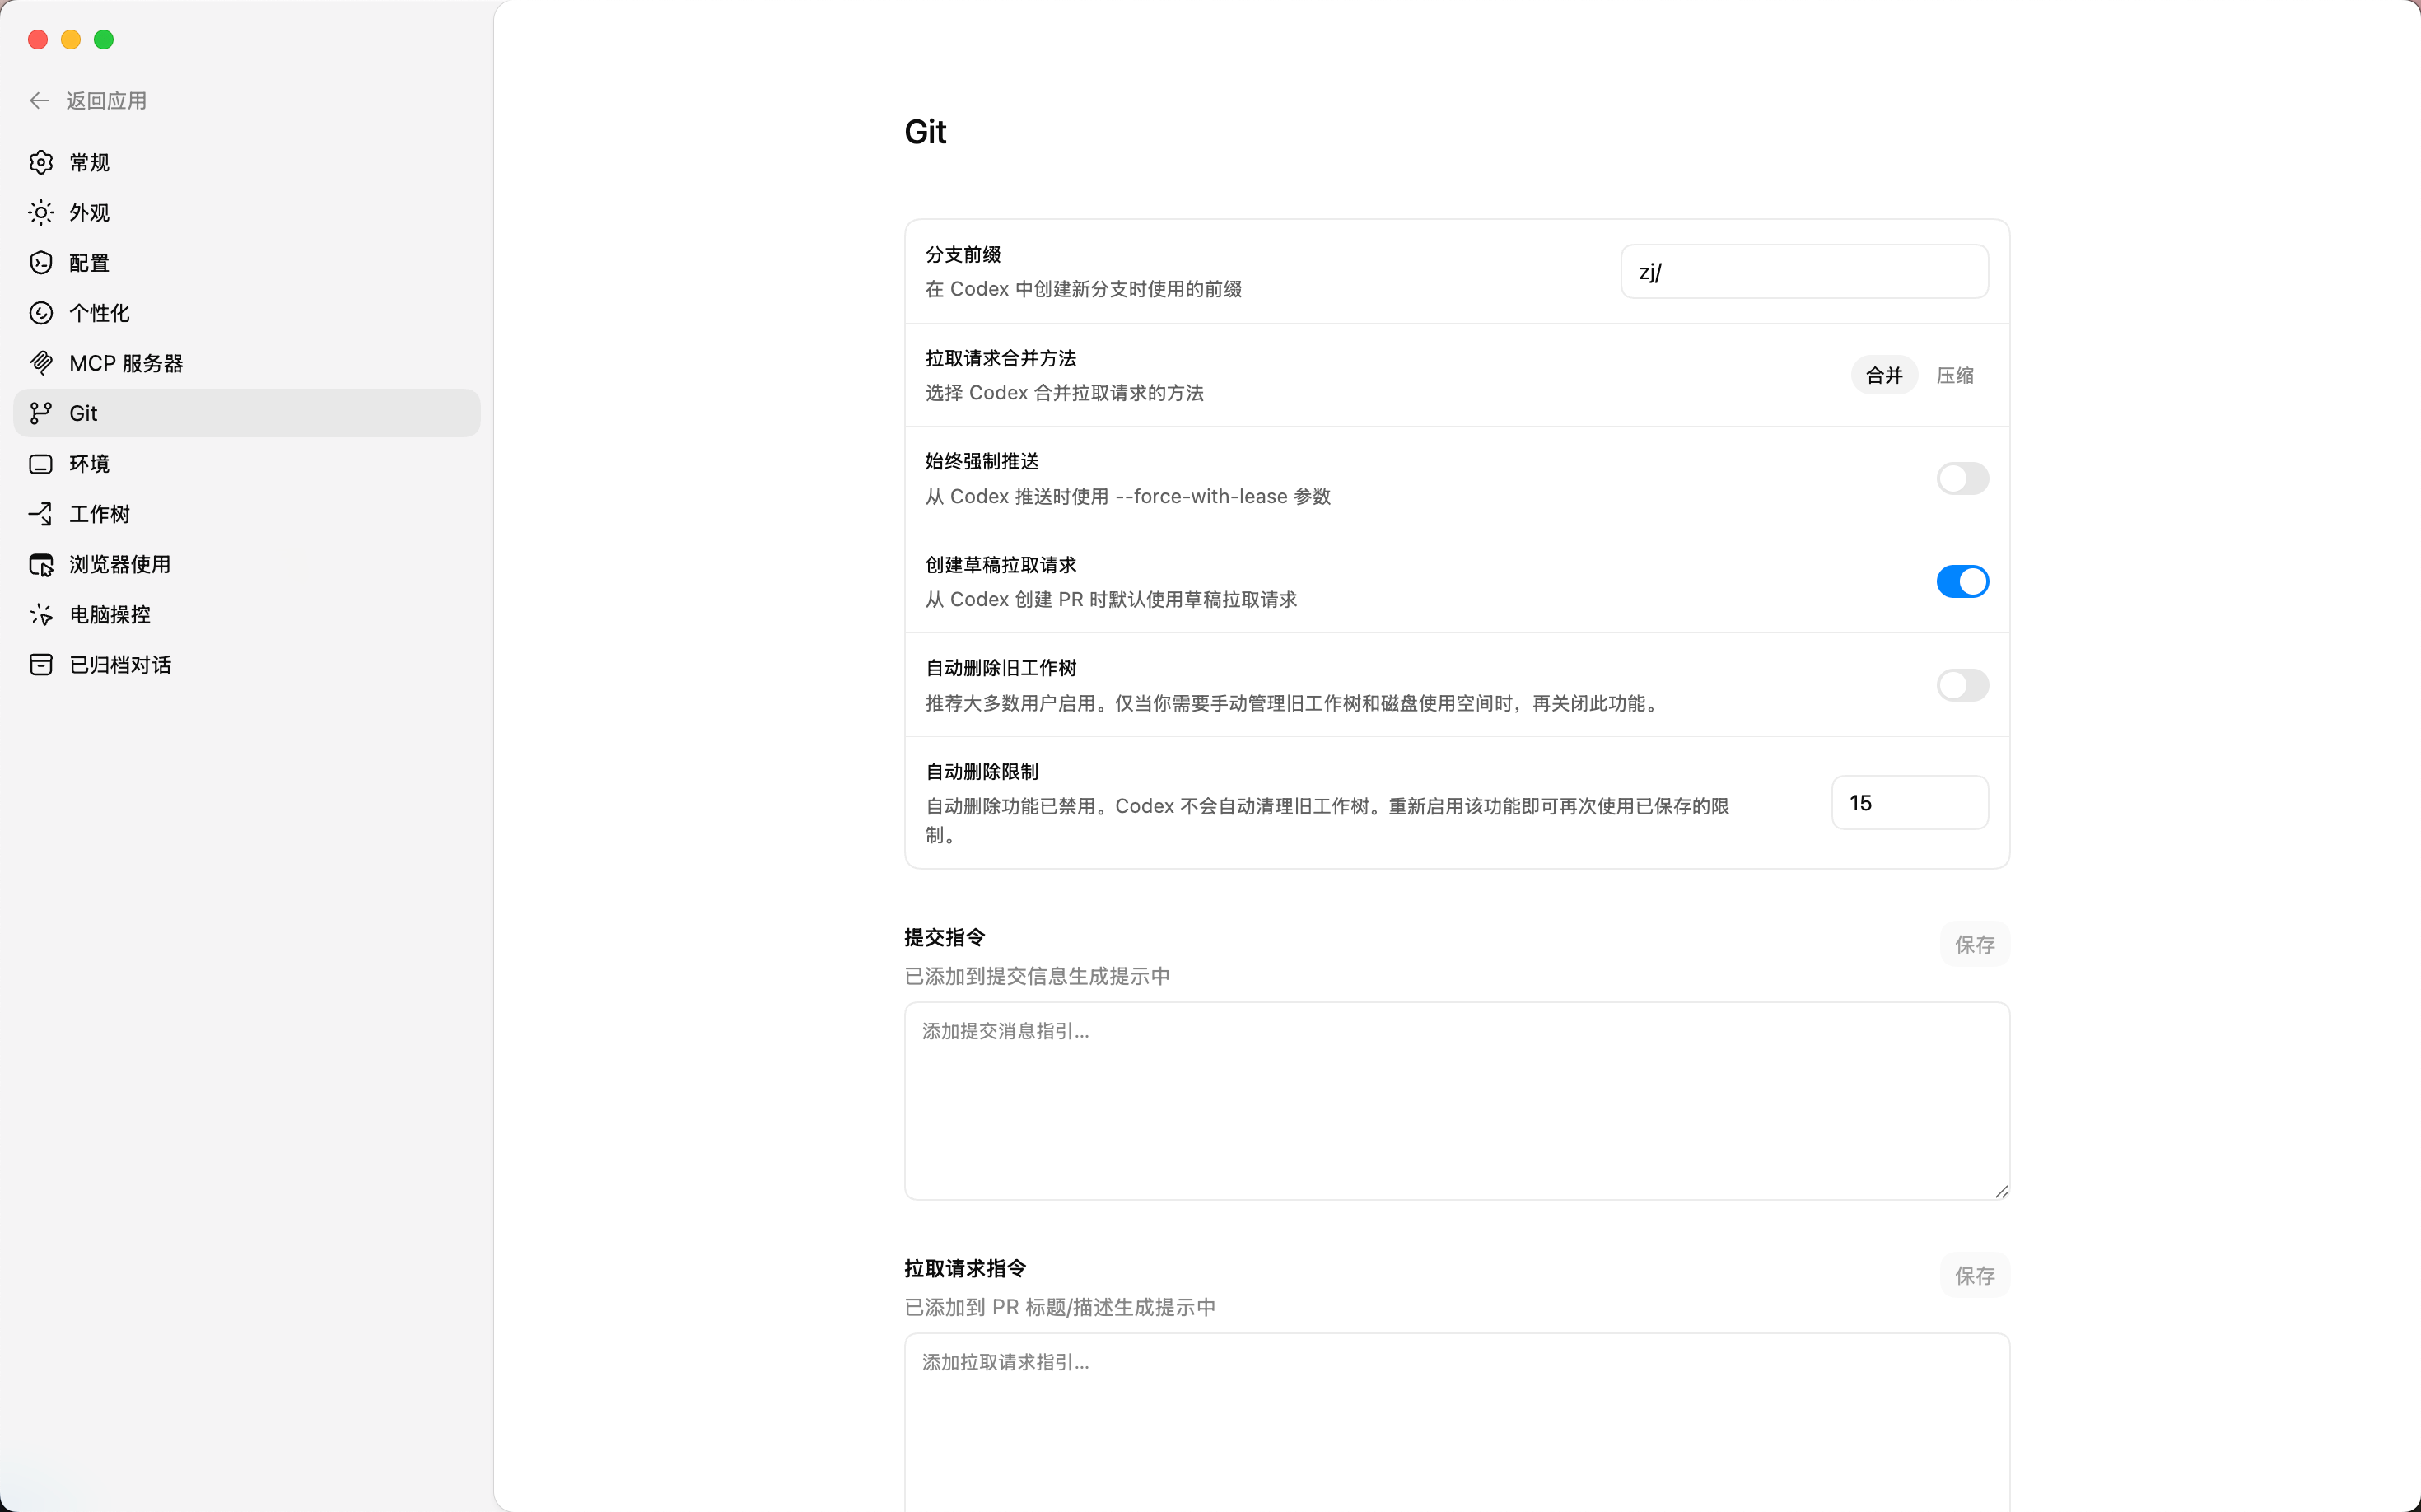
Task: Click the 已归档对话 archive icon
Action: 41,665
